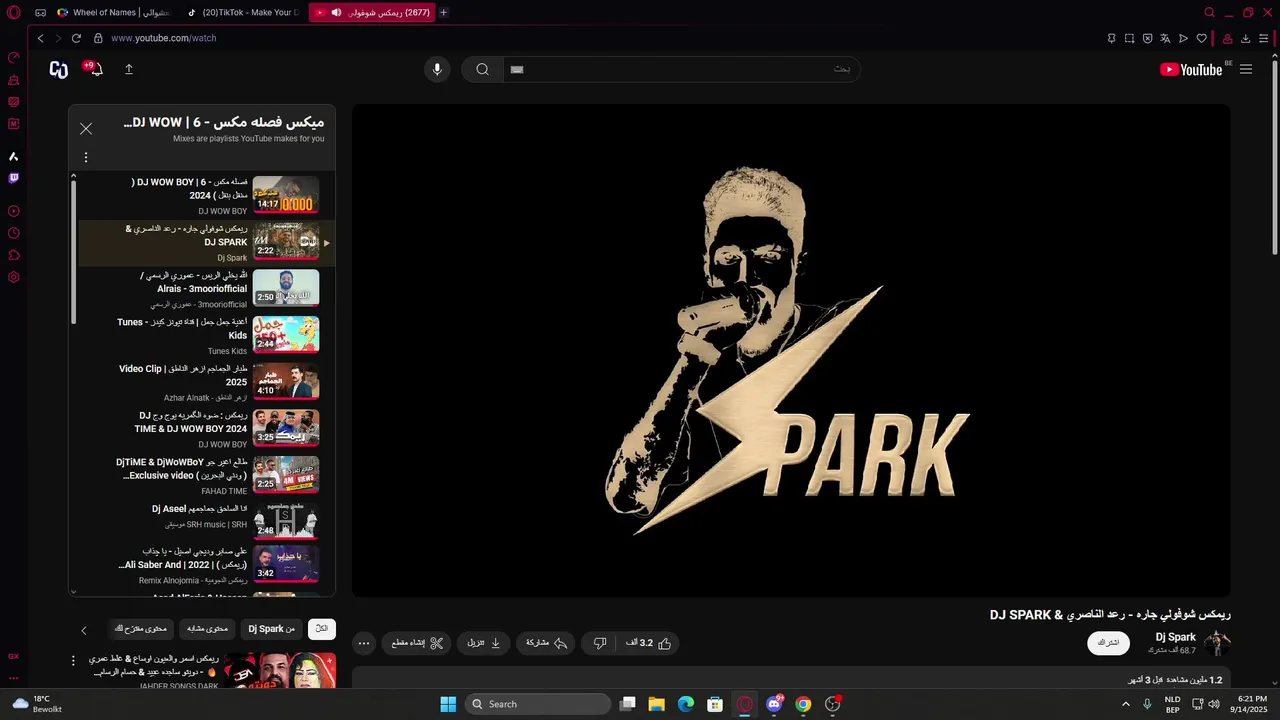Image resolution: width=1280 pixels, height=720 pixels.
Task: Open YouTube notifications bell
Action: tap(96, 69)
